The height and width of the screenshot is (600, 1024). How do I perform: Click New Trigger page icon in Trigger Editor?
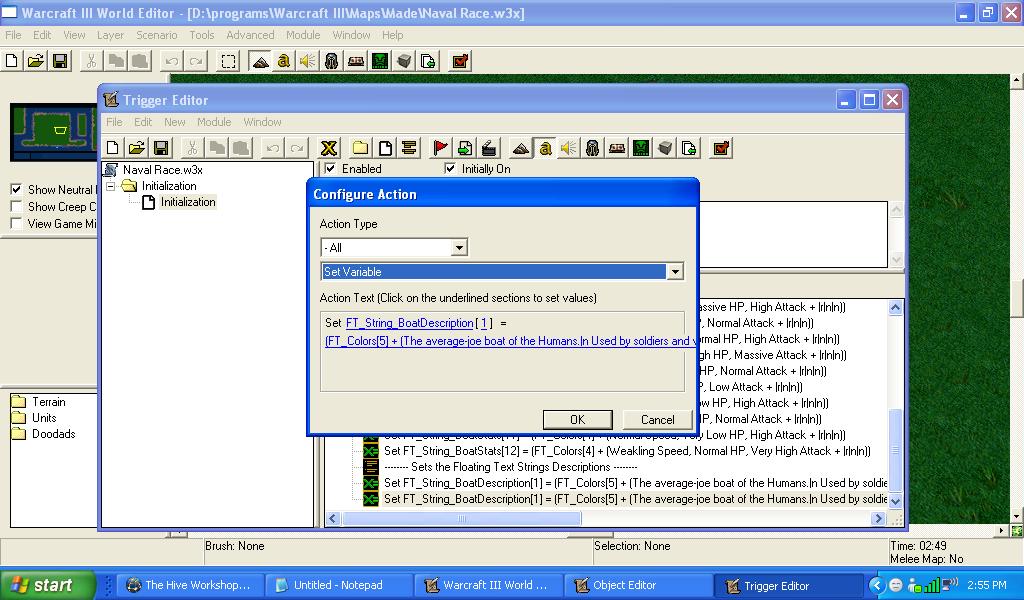point(385,148)
